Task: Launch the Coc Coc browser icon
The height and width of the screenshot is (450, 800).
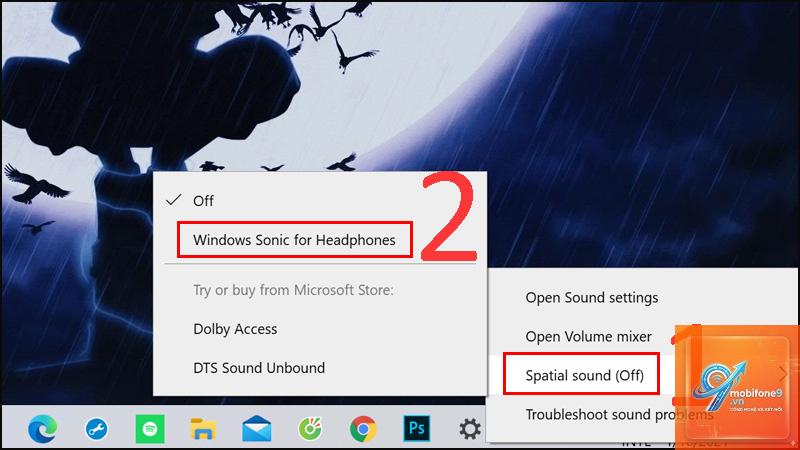Action: pyautogui.click(x=310, y=429)
